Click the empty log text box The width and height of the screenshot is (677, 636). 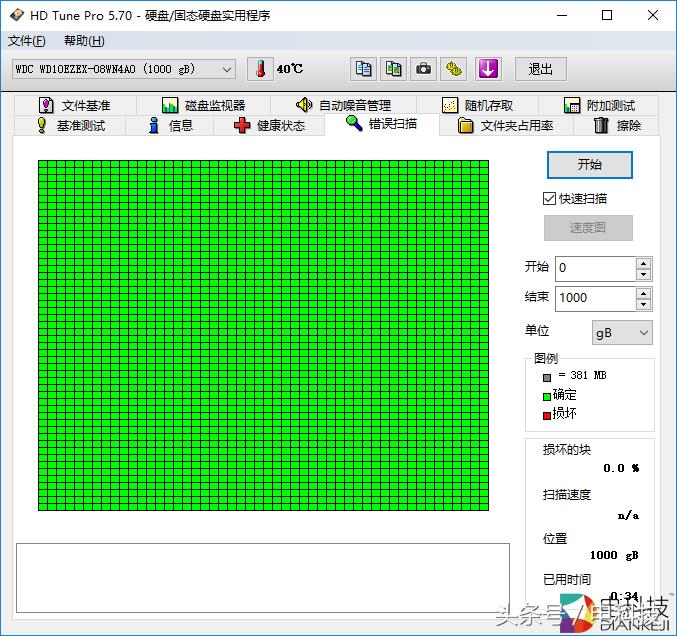(263, 578)
